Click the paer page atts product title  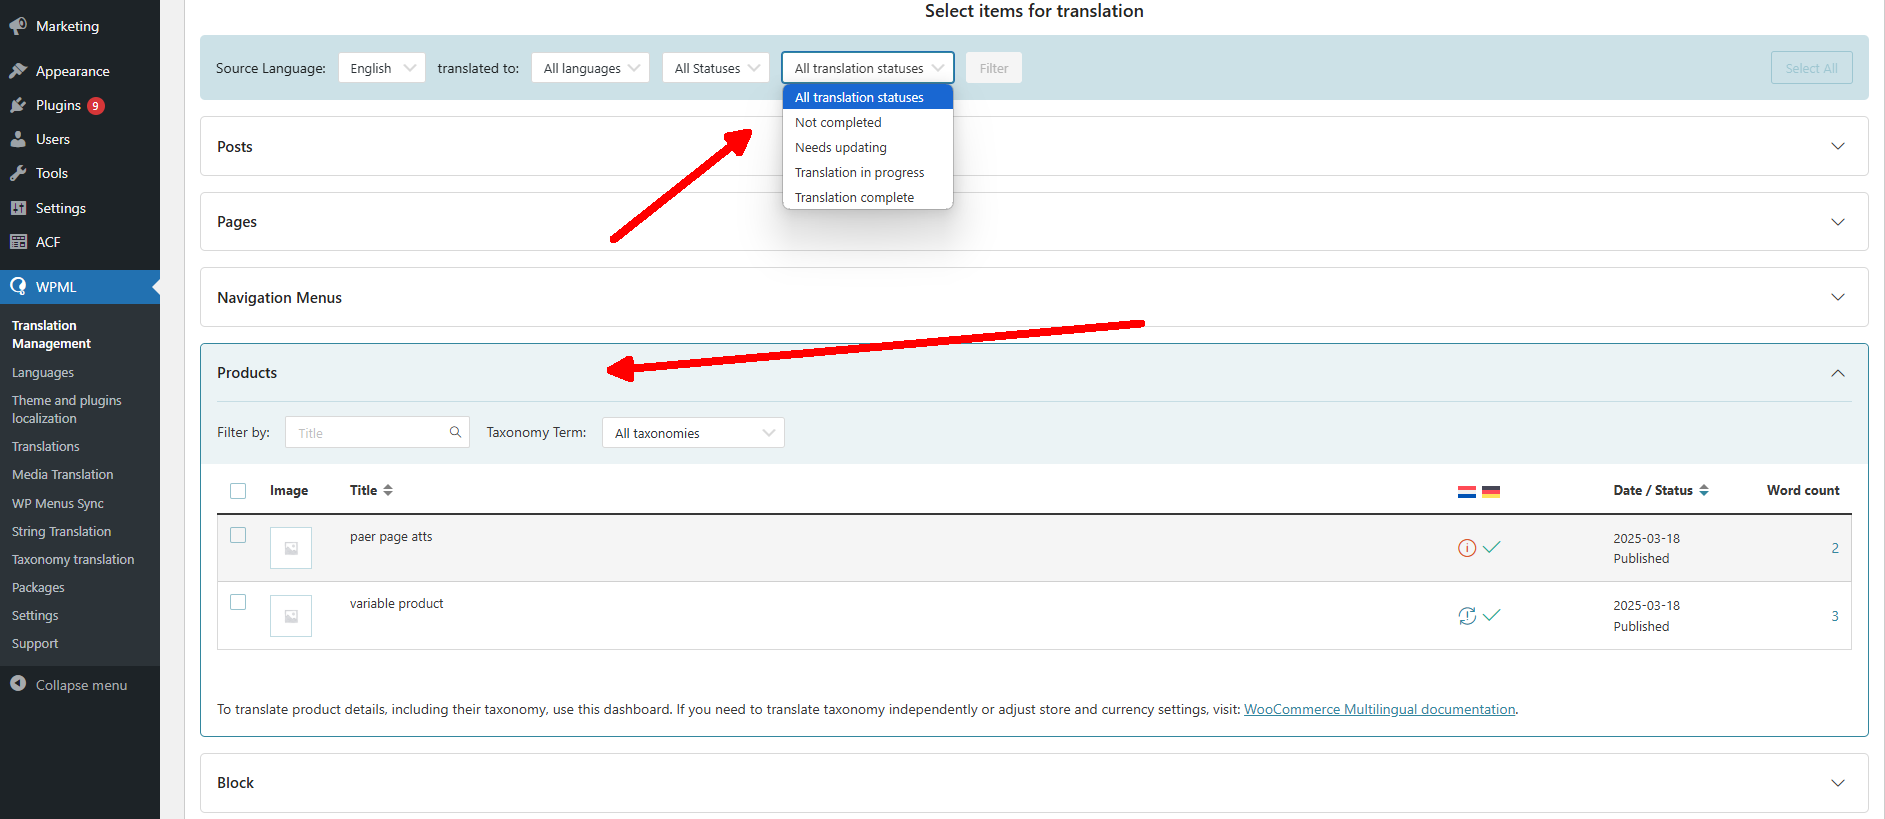tap(391, 536)
